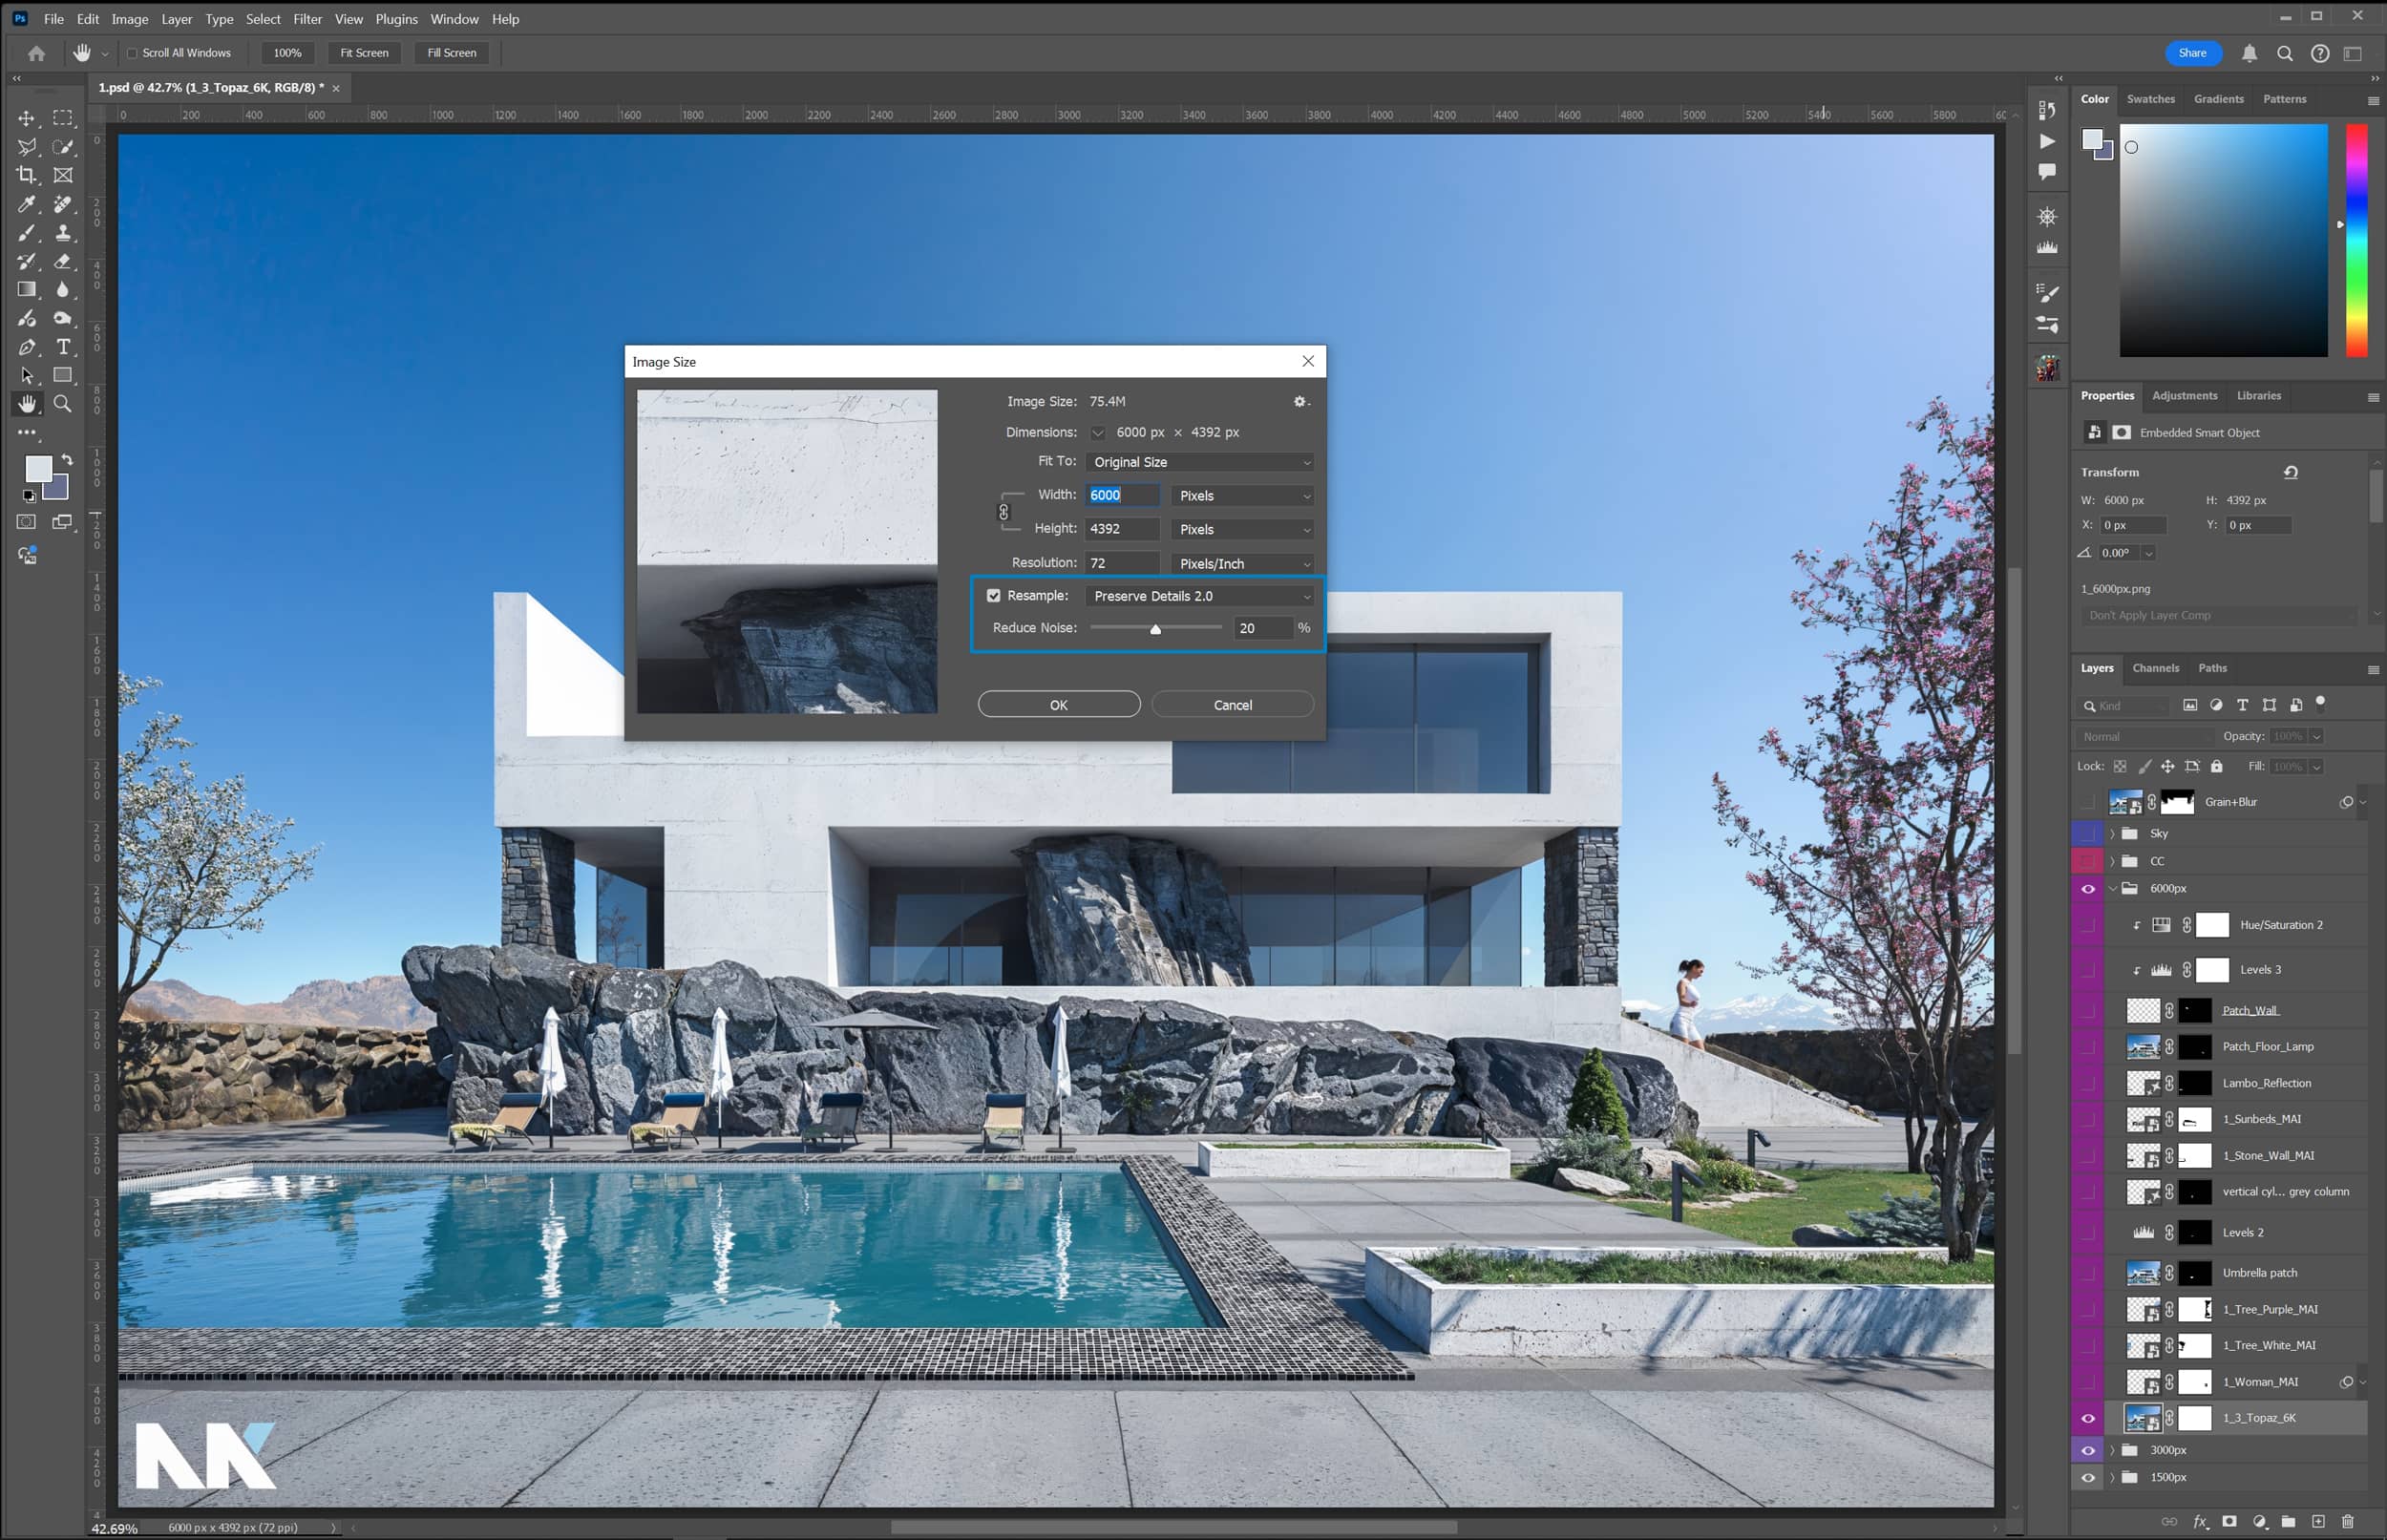Open the History panel icon
The width and height of the screenshot is (2387, 1540).
[x=2047, y=110]
